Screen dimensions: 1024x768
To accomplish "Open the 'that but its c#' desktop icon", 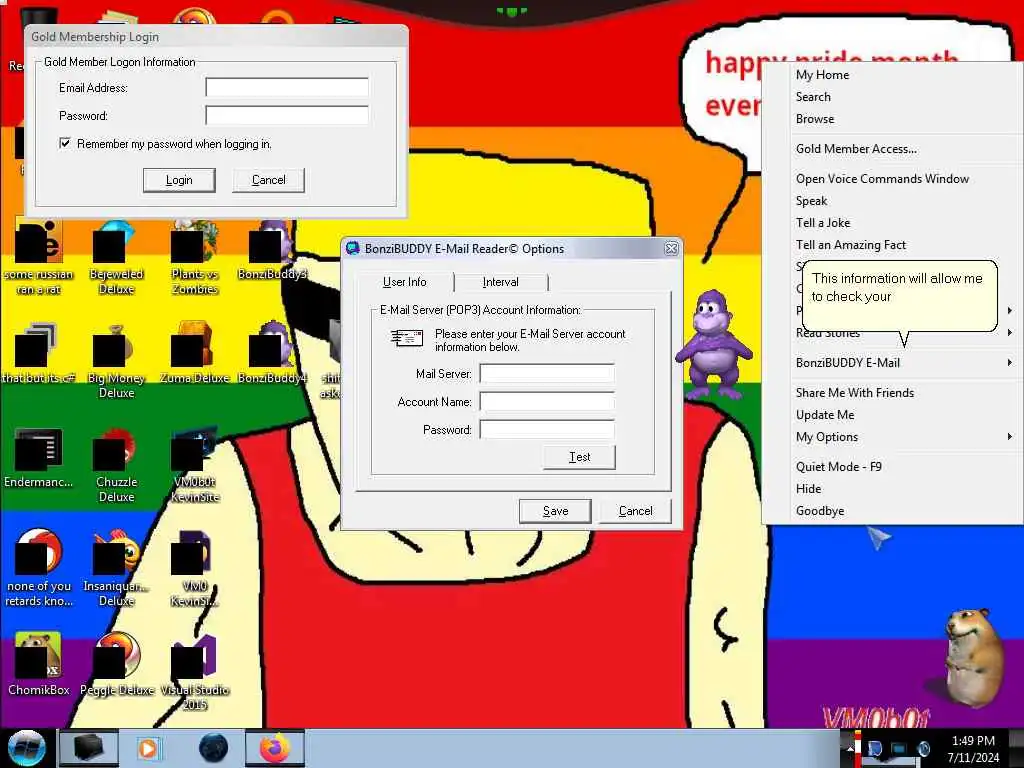I will pyautogui.click(x=38, y=353).
